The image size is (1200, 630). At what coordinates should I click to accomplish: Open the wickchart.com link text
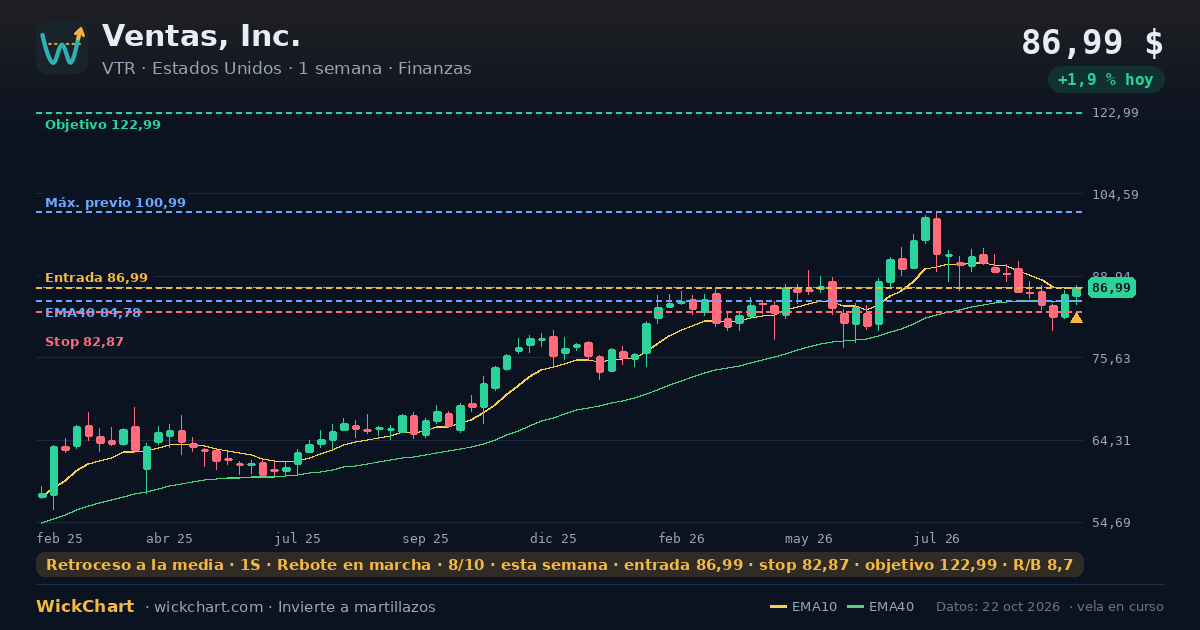click(x=209, y=607)
